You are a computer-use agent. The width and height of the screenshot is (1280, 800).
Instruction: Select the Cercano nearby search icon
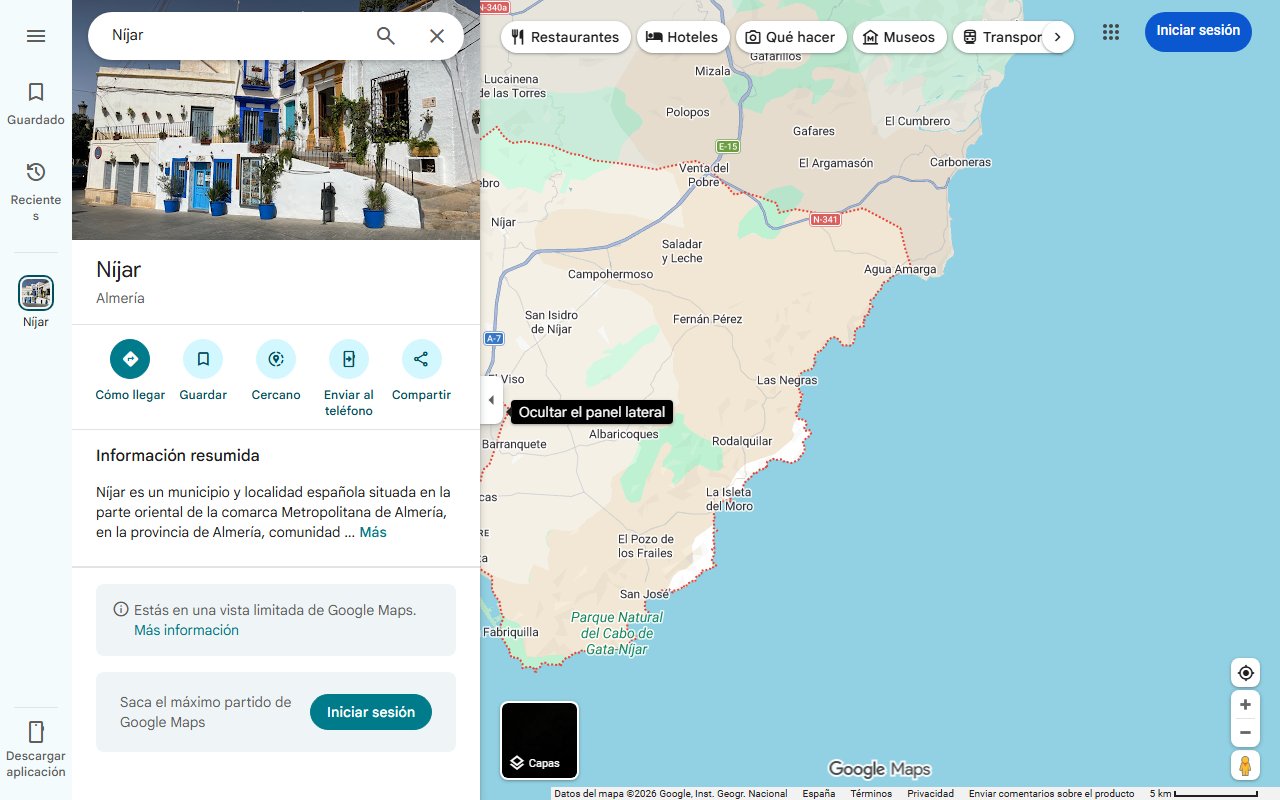pyautogui.click(x=275, y=358)
